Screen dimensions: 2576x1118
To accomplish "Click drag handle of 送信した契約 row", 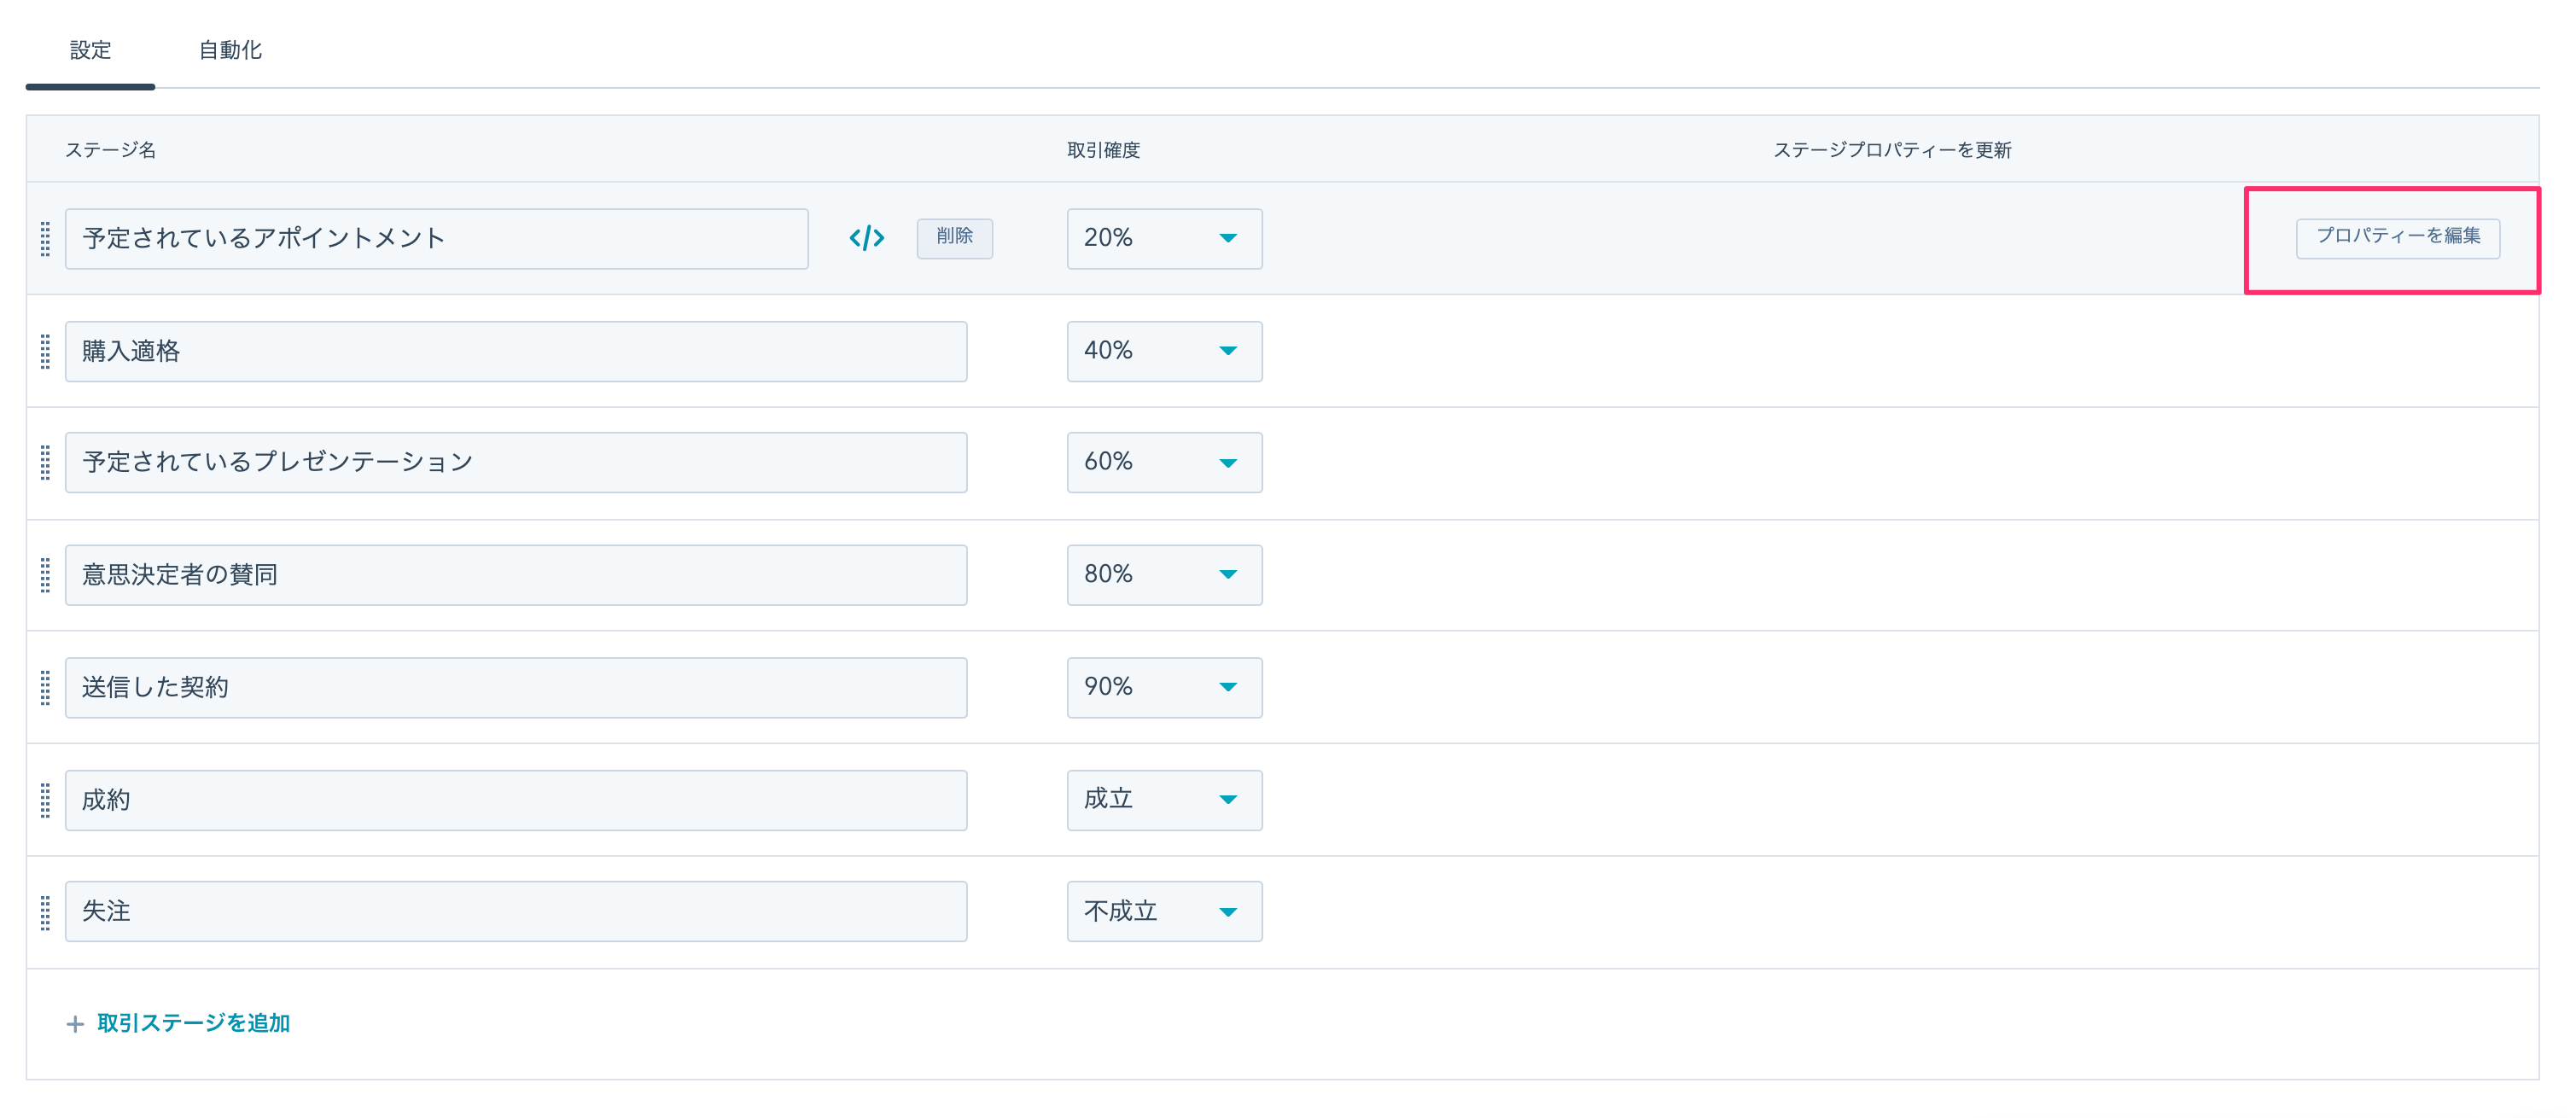I will pos(45,688).
